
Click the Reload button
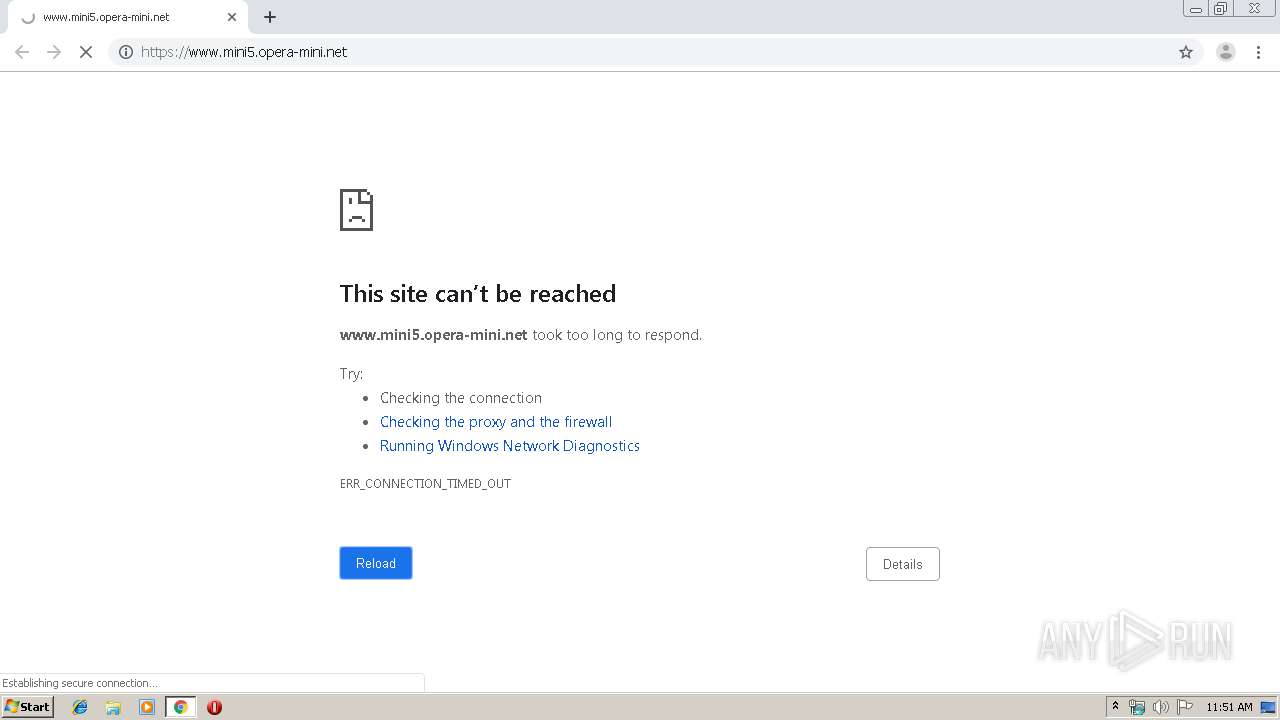click(376, 563)
